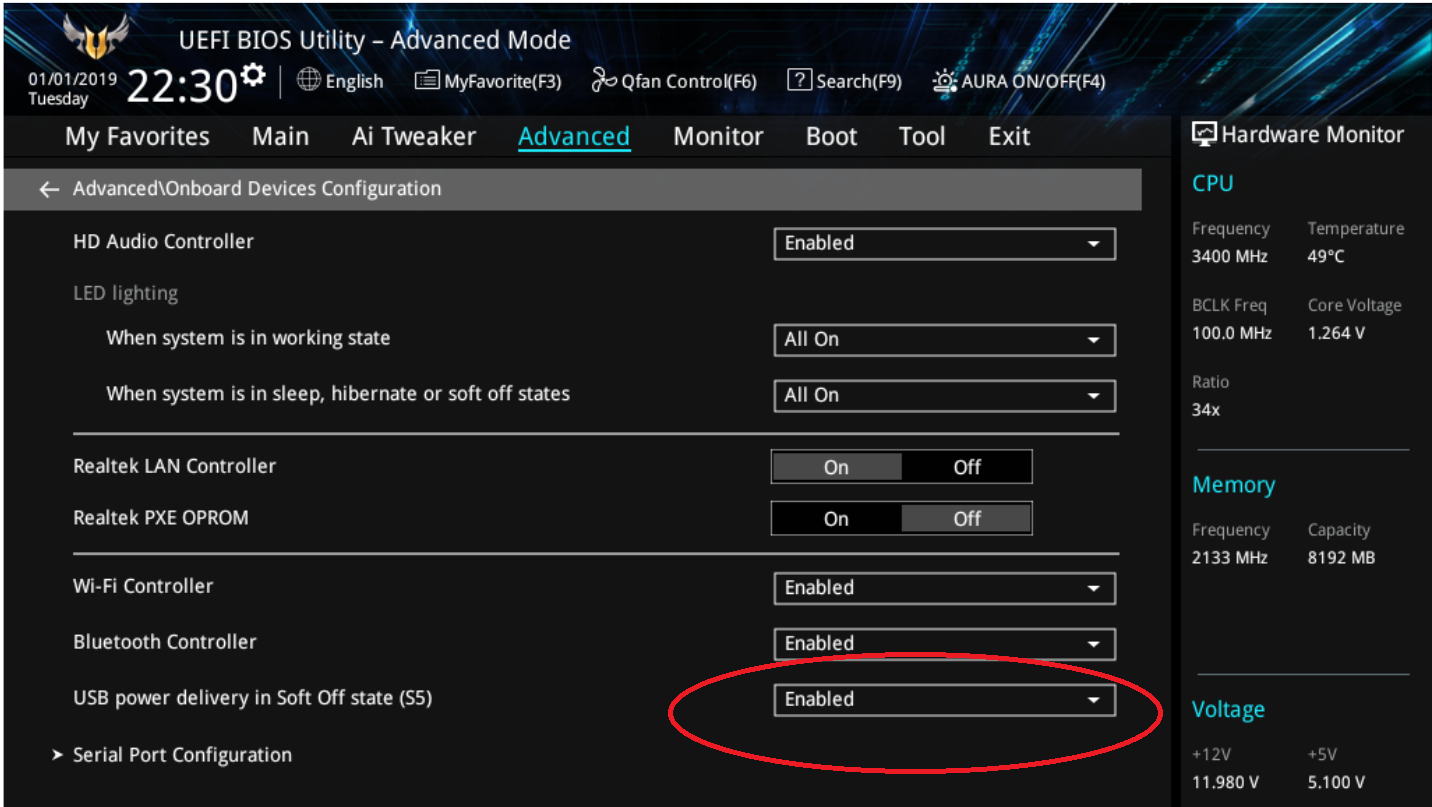Click the globe language icon
Image resolution: width=1432 pixels, height=807 pixels.
pos(309,80)
